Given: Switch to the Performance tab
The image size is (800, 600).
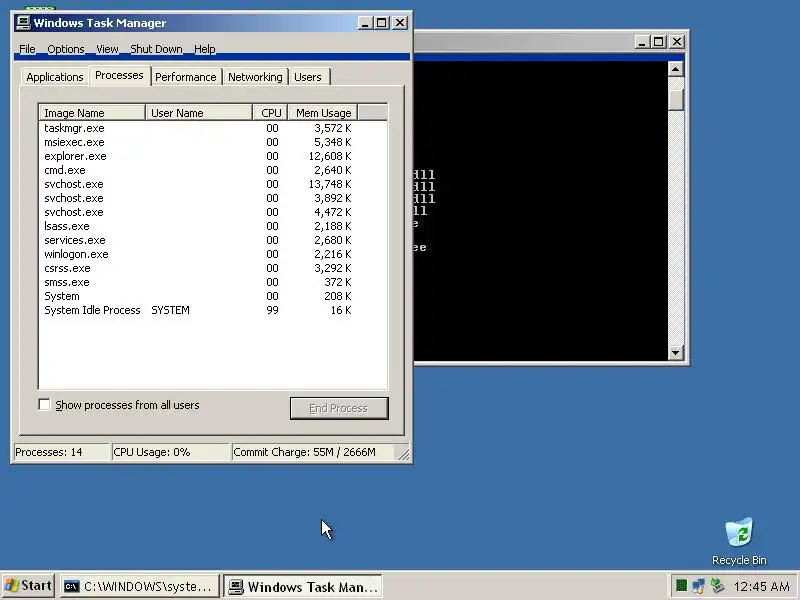Looking at the screenshot, I should click(x=186, y=77).
